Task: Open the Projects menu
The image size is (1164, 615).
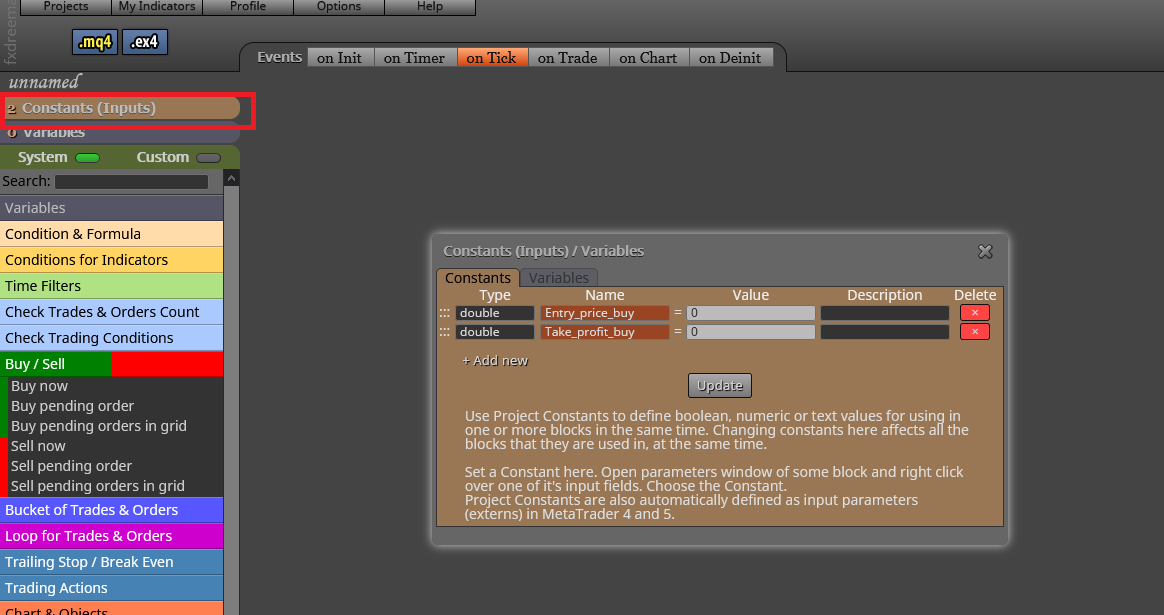Action: 65,7
